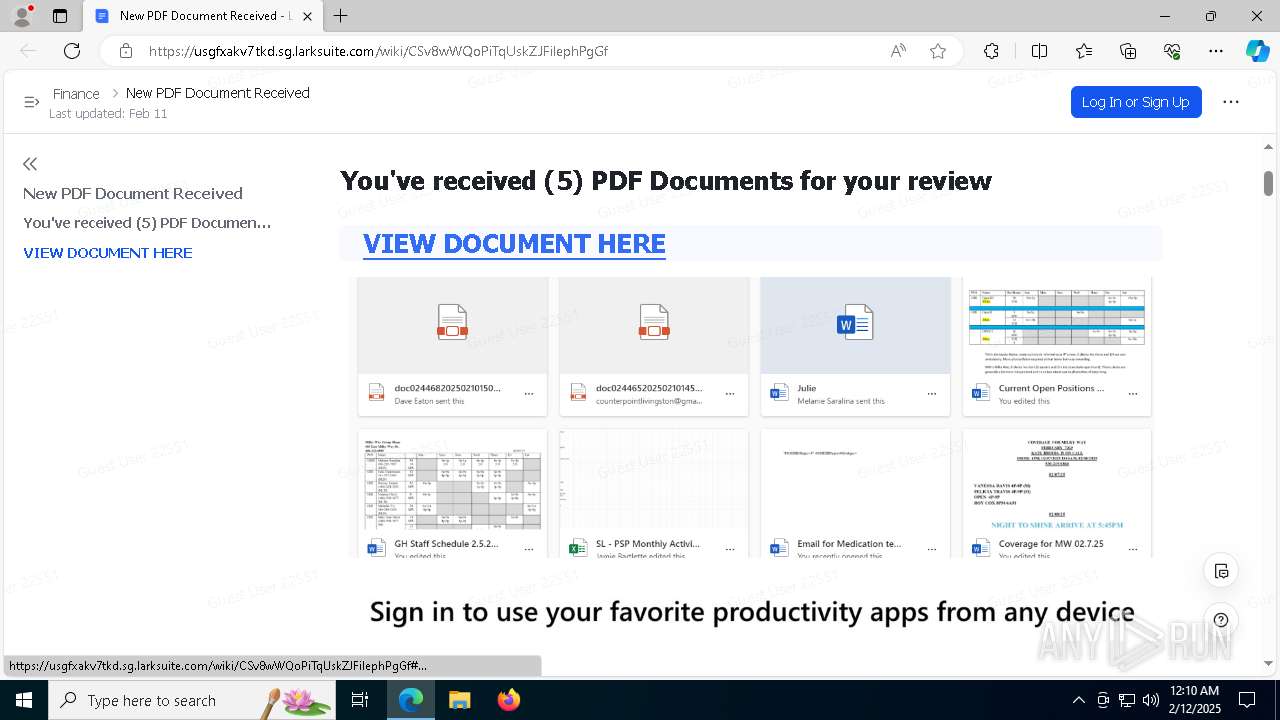This screenshot has height=720, width=1280.
Task: Select You've received (5) PDF outline item
Action: click(147, 223)
